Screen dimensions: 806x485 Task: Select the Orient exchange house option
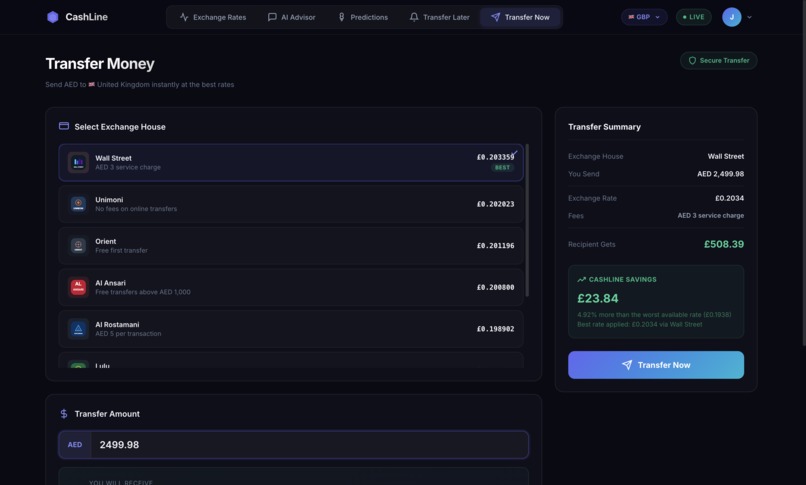[x=291, y=246]
